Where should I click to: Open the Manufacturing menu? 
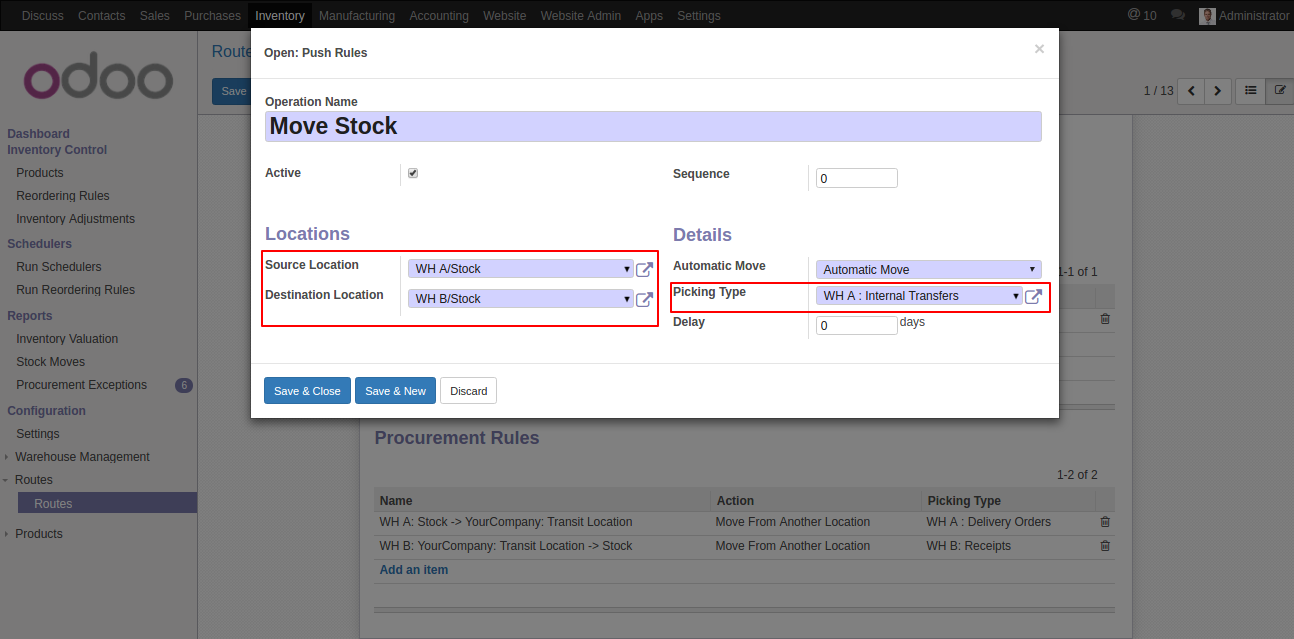coord(357,16)
